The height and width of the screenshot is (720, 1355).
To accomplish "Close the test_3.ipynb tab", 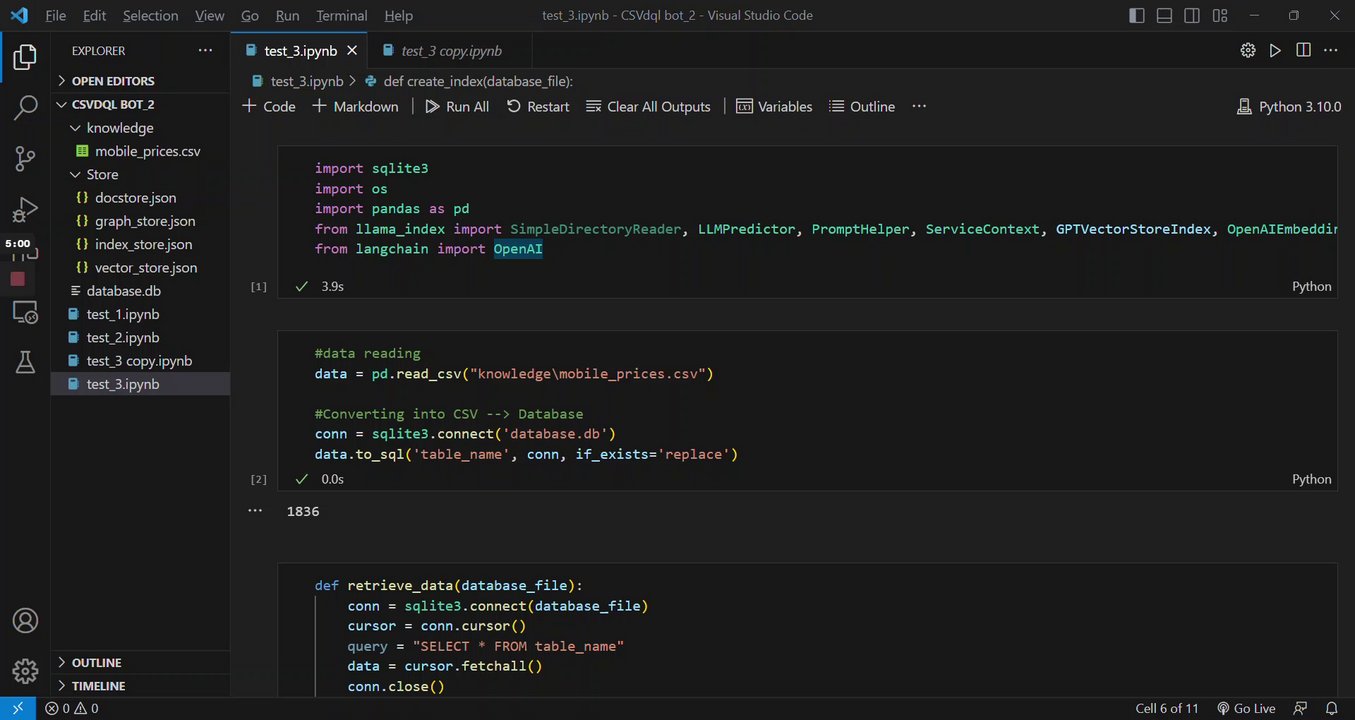I will click(x=352, y=50).
